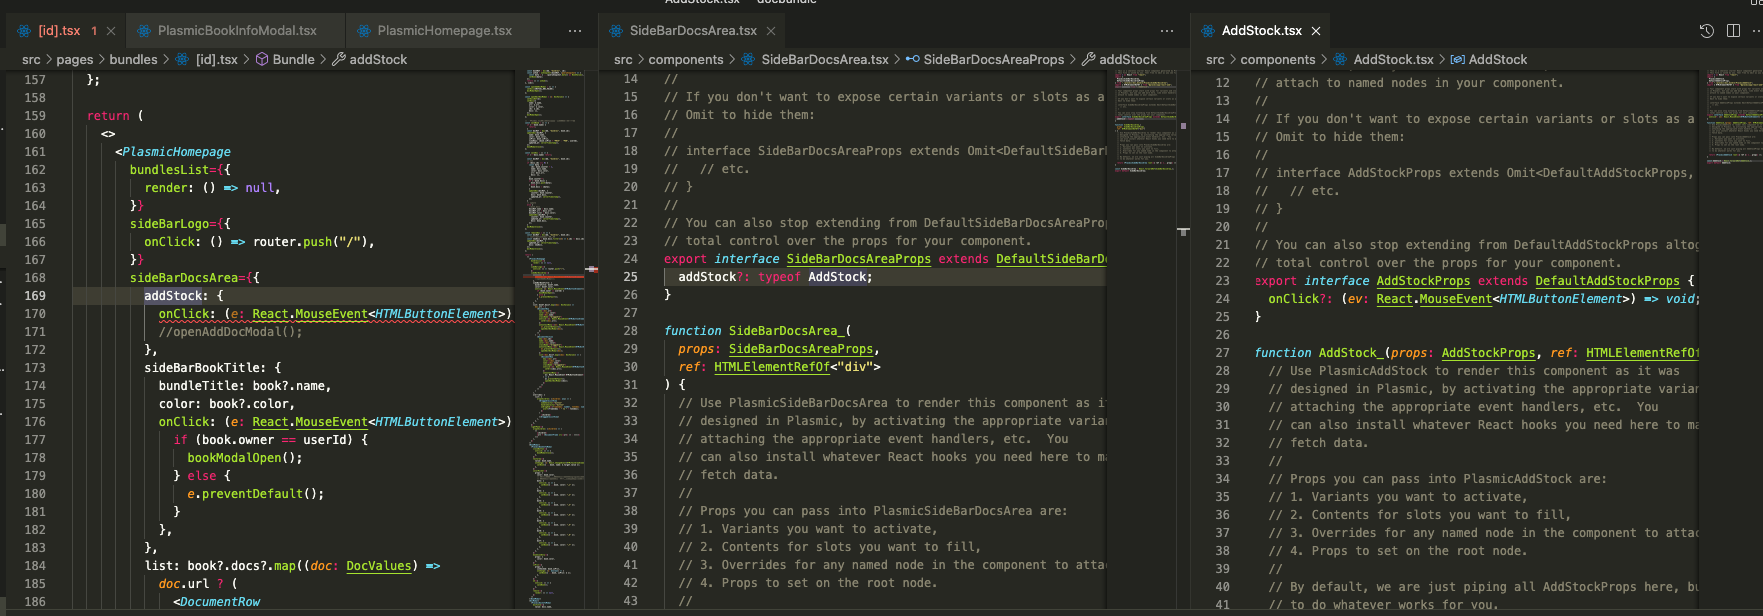Click the DocValues type link on line 184

coord(378,566)
